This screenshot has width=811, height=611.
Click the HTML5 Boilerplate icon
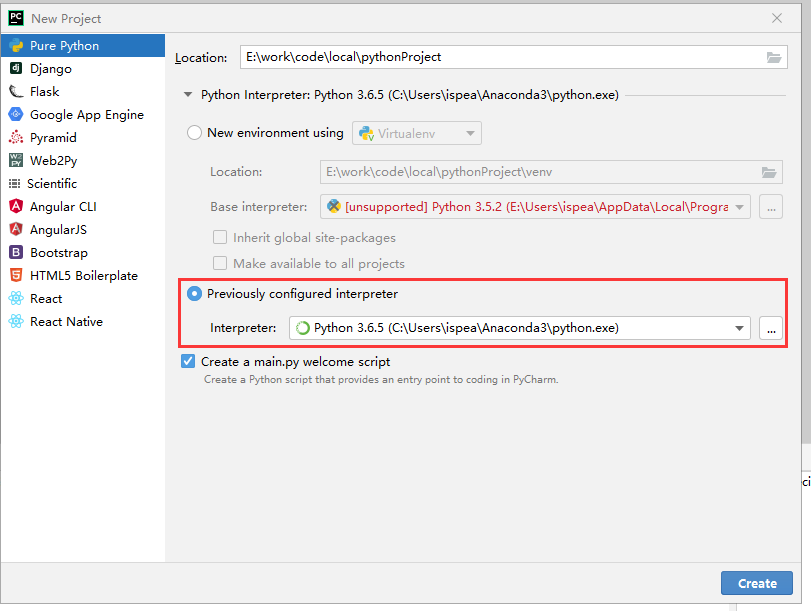coord(16,275)
